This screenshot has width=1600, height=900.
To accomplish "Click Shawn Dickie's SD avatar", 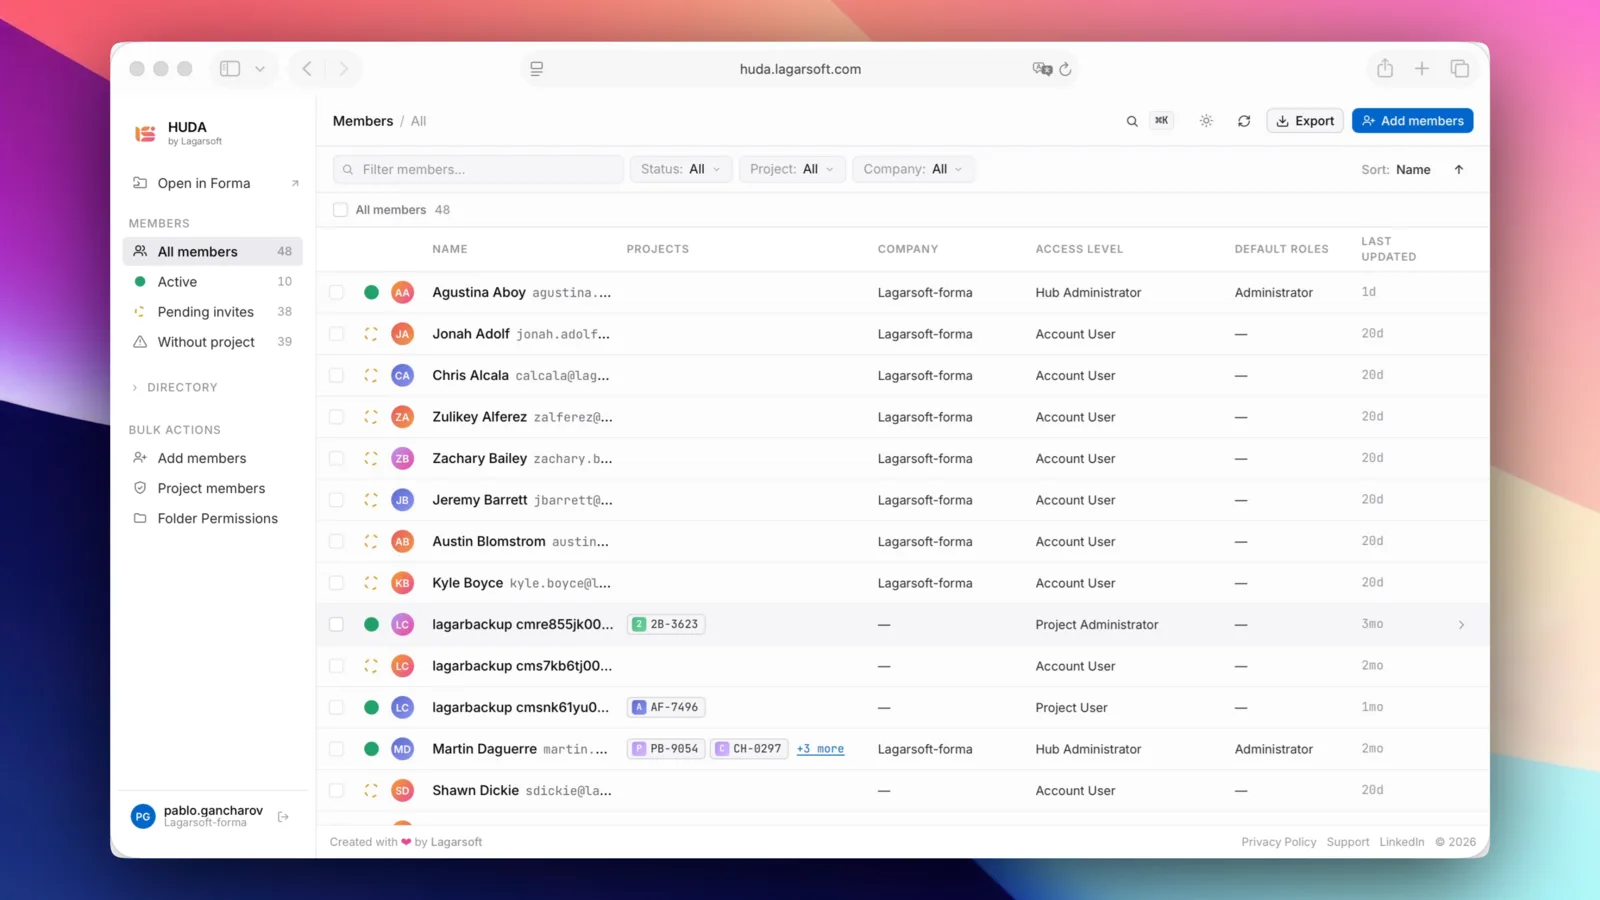I will click(402, 791).
